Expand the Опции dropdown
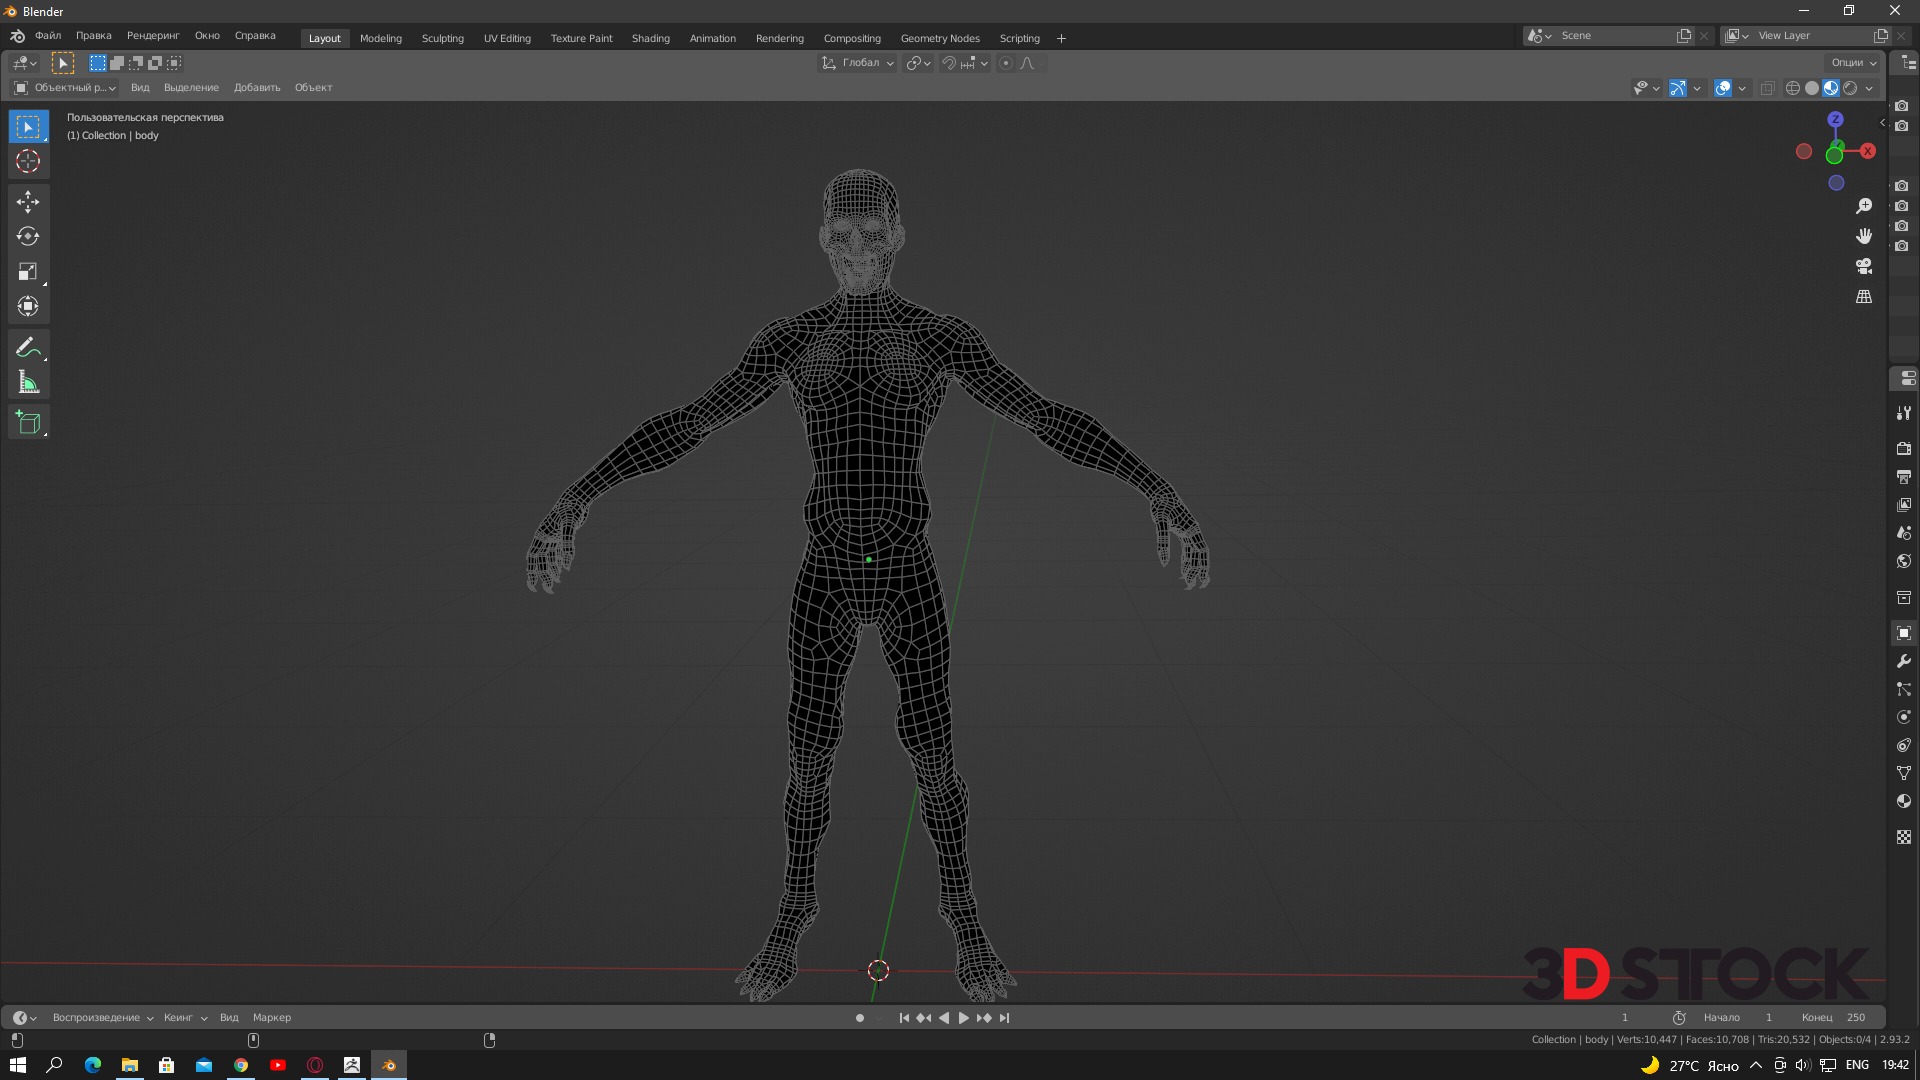The width and height of the screenshot is (1920, 1080). pyautogui.click(x=1853, y=62)
